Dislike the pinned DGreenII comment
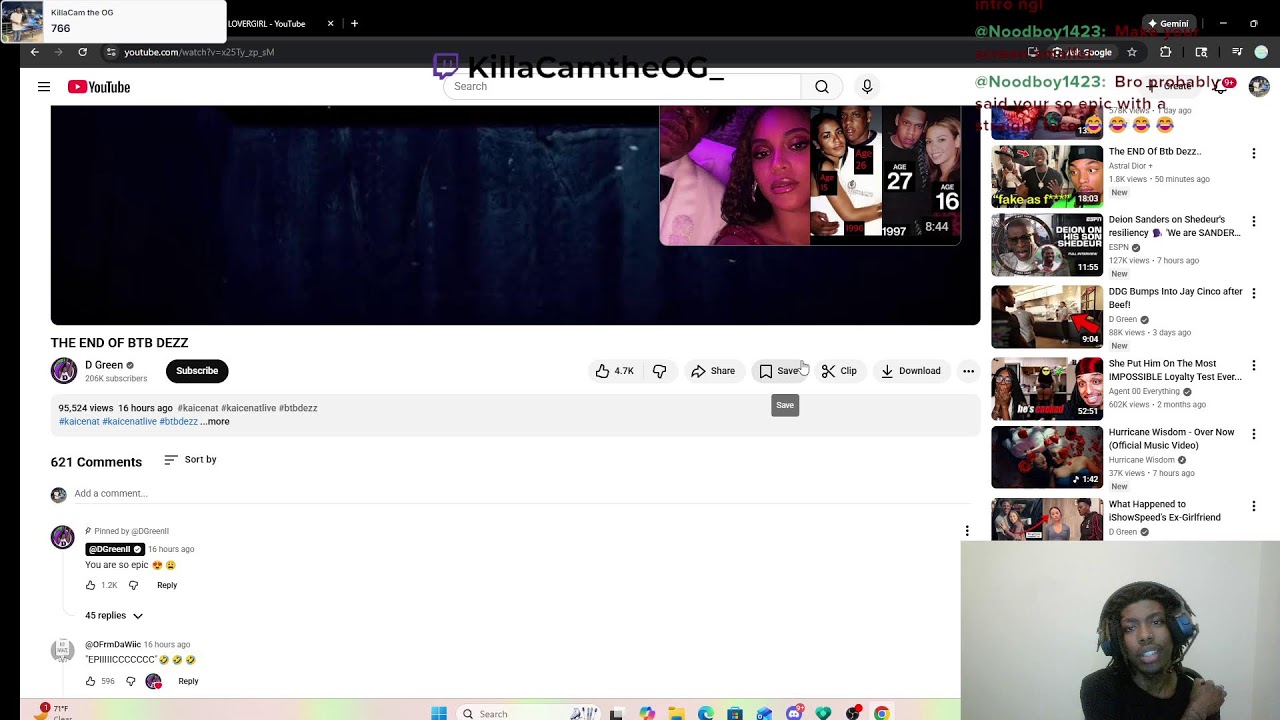This screenshot has height=720, width=1280. pos(133,585)
